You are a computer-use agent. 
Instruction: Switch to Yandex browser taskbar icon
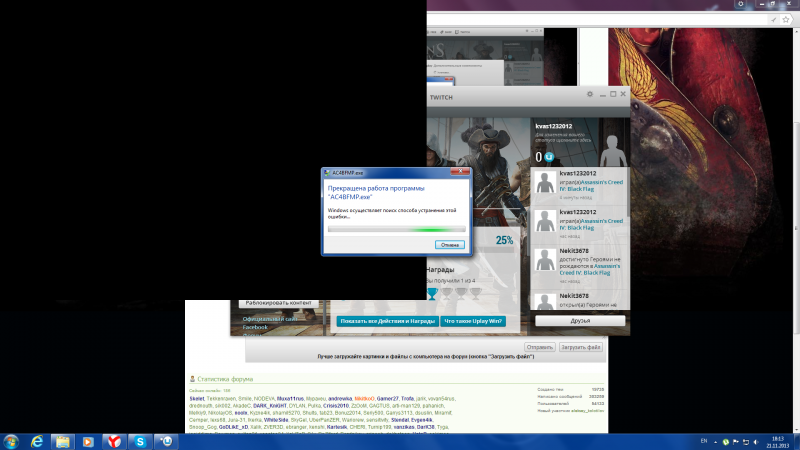[x=114, y=441]
